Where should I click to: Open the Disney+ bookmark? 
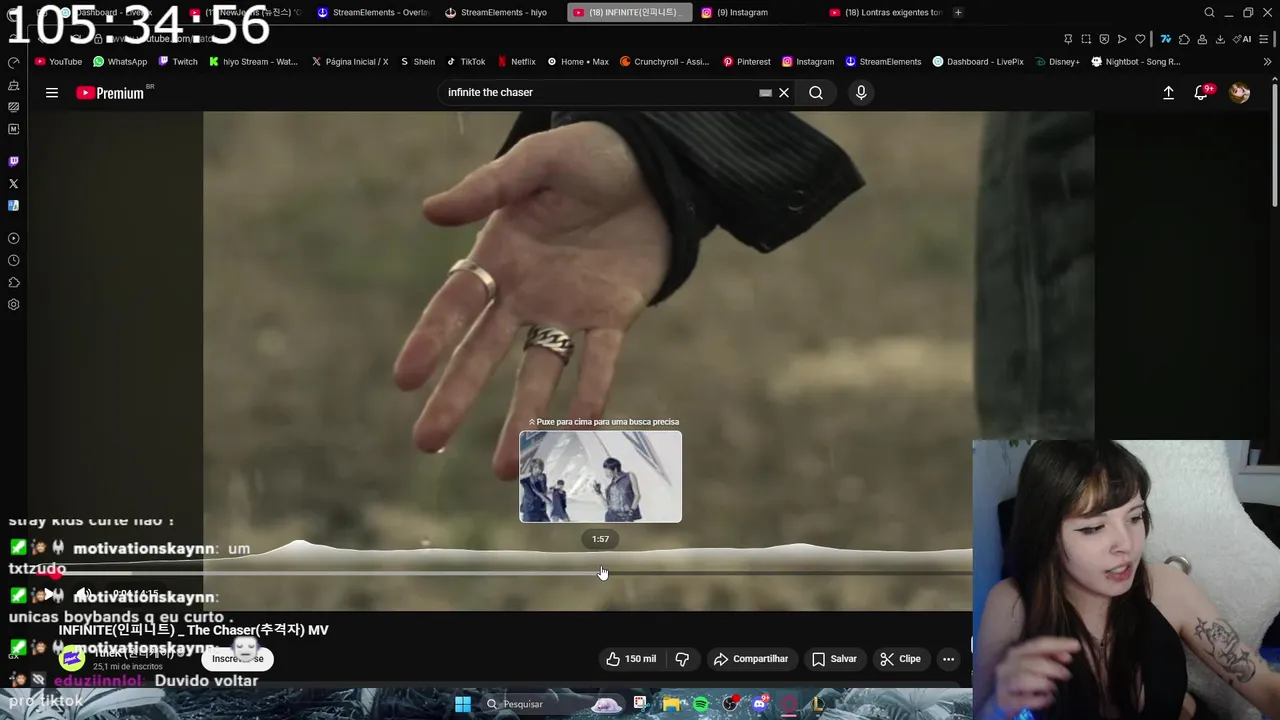point(1057,62)
